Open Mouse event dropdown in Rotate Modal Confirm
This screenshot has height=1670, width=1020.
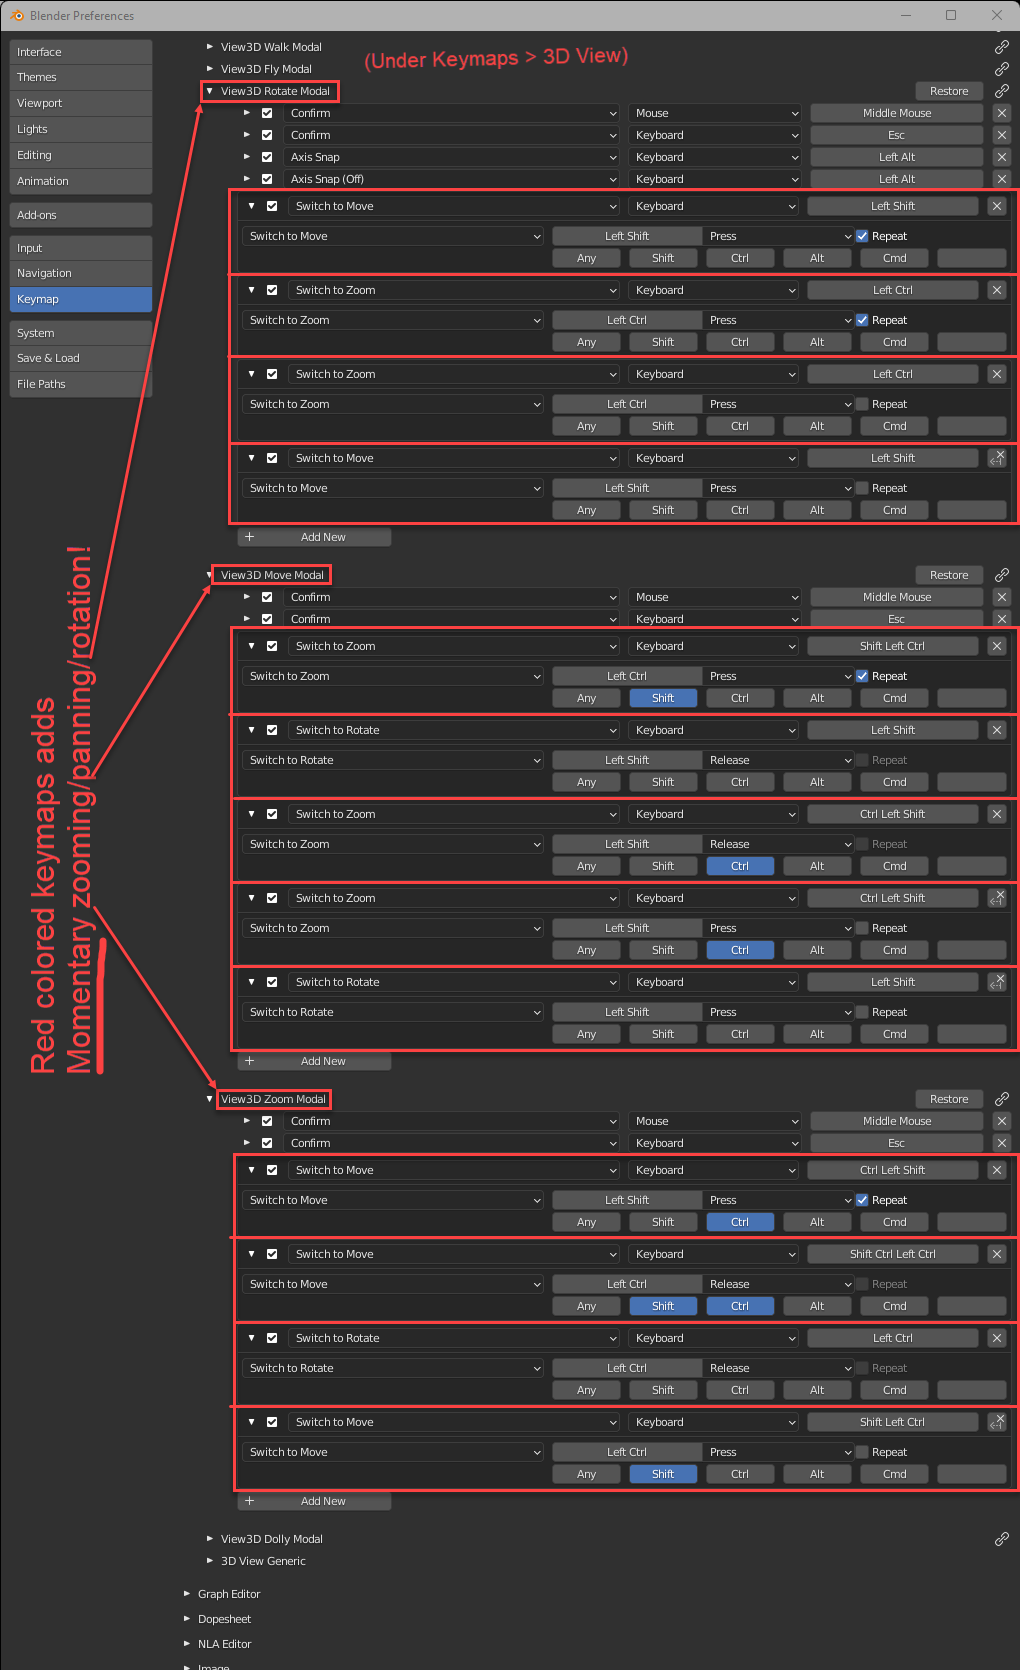coord(716,113)
